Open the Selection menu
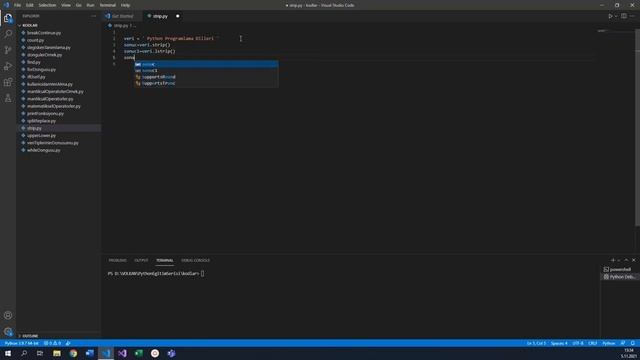640x360 pixels. pos(47,5)
